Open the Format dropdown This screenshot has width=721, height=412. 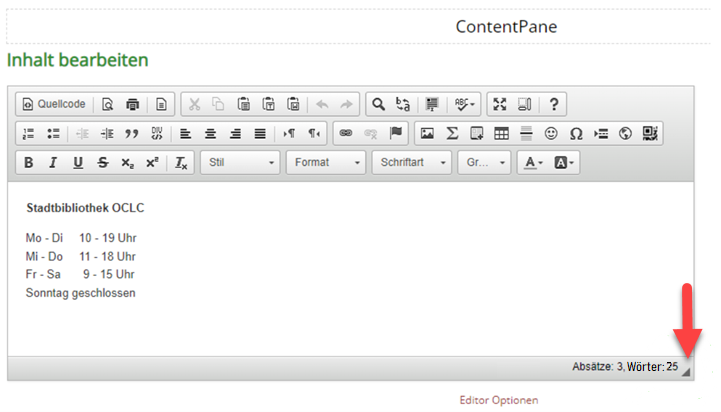pyautogui.click(x=325, y=163)
